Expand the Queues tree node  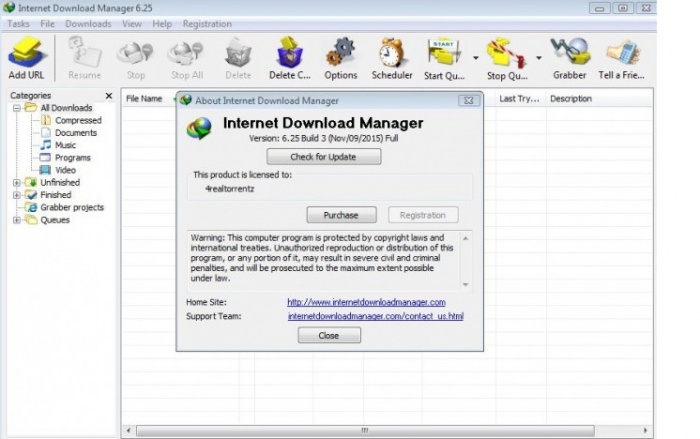[x=17, y=220]
